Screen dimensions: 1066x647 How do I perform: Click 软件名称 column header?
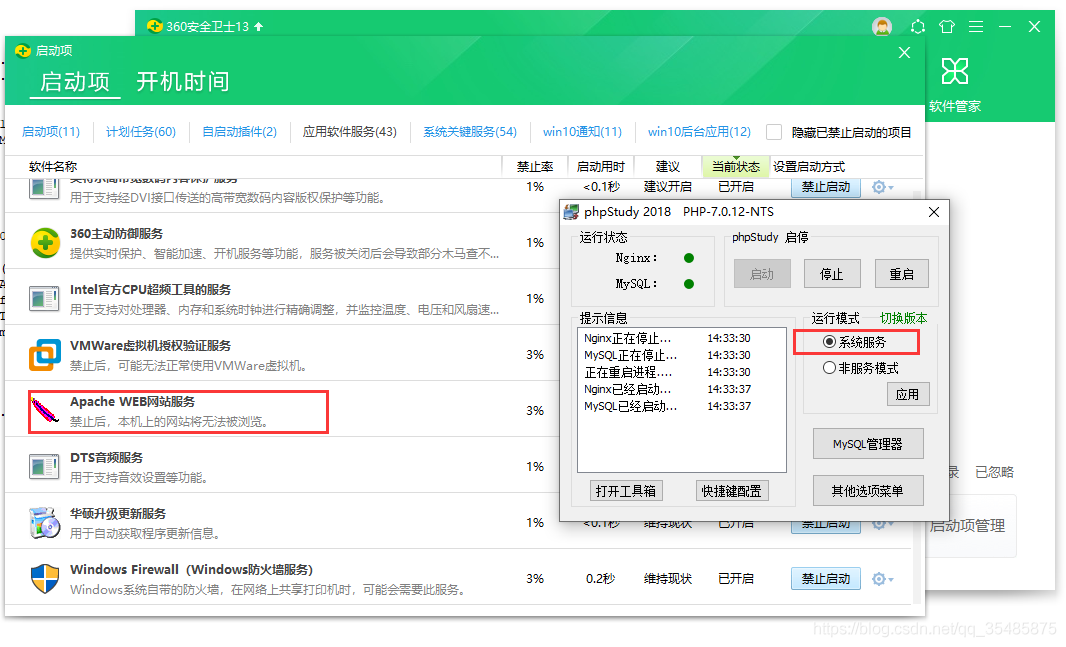pos(53,167)
